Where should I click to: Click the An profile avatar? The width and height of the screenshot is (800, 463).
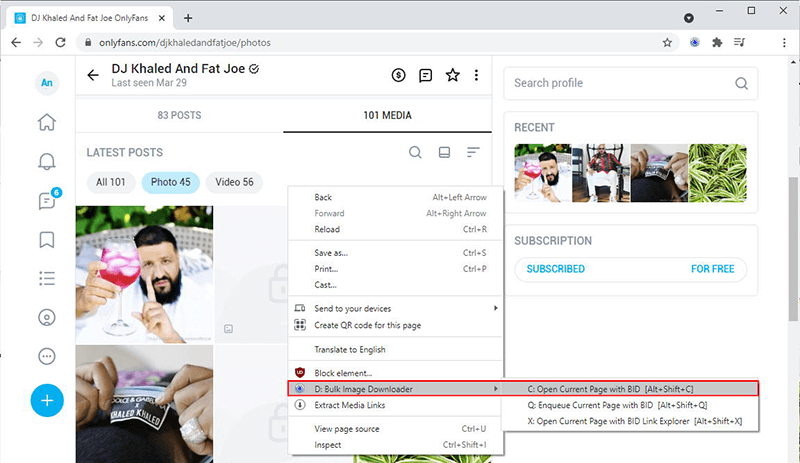click(x=47, y=83)
